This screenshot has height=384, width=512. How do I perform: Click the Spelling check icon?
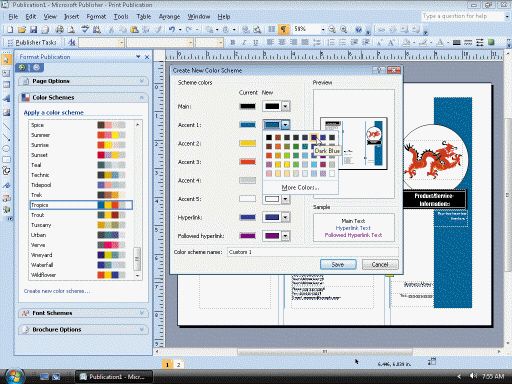(x=85, y=30)
